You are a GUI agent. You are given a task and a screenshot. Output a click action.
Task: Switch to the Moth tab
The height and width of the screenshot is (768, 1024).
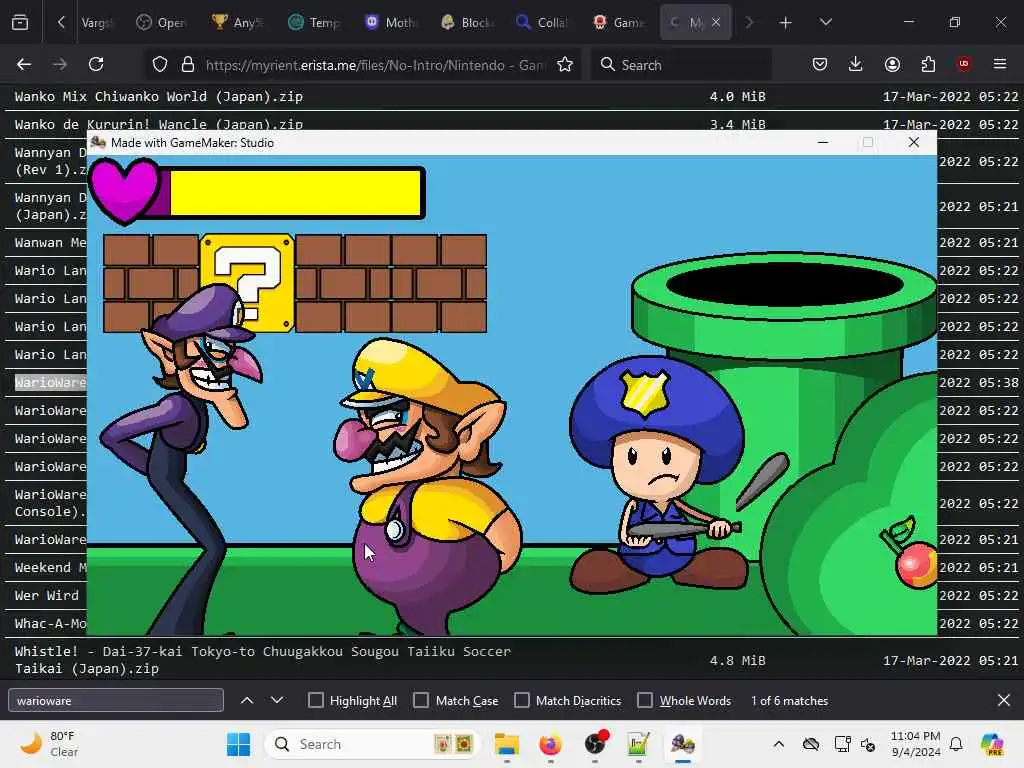(390, 22)
